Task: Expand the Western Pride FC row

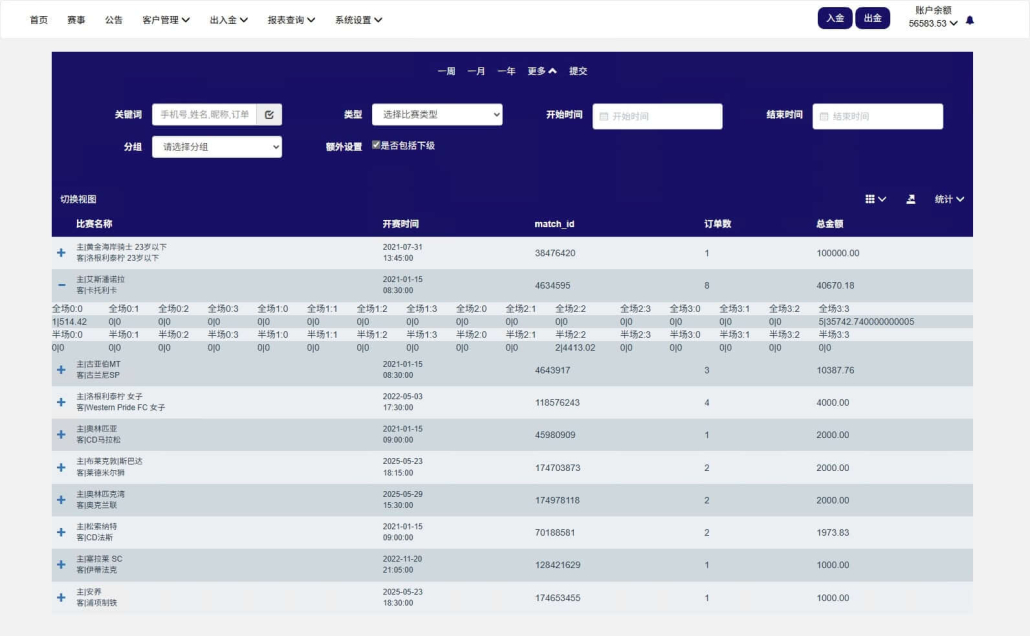Action: 61,402
